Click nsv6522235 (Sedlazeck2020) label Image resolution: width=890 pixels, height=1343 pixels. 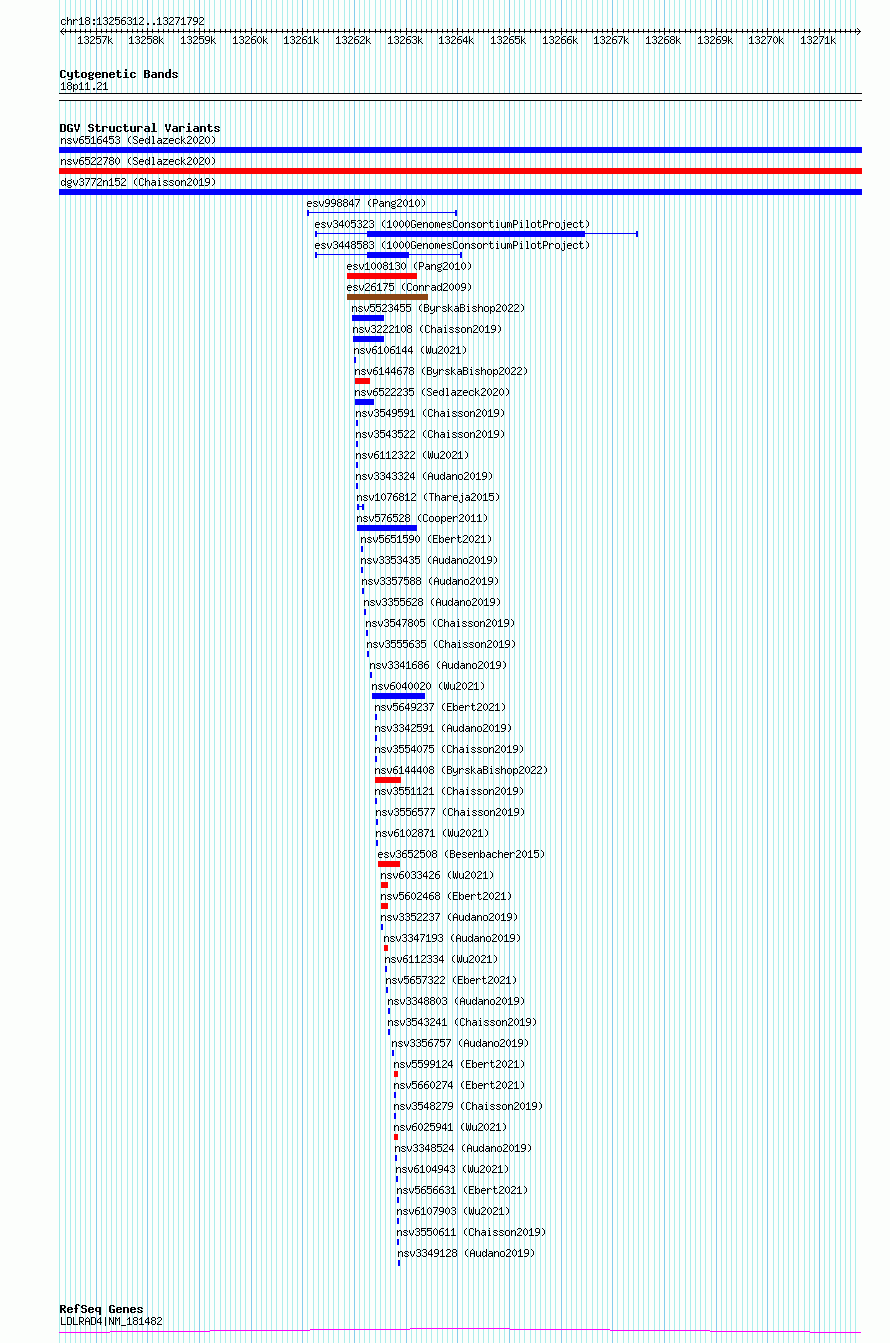pos(432,392)
